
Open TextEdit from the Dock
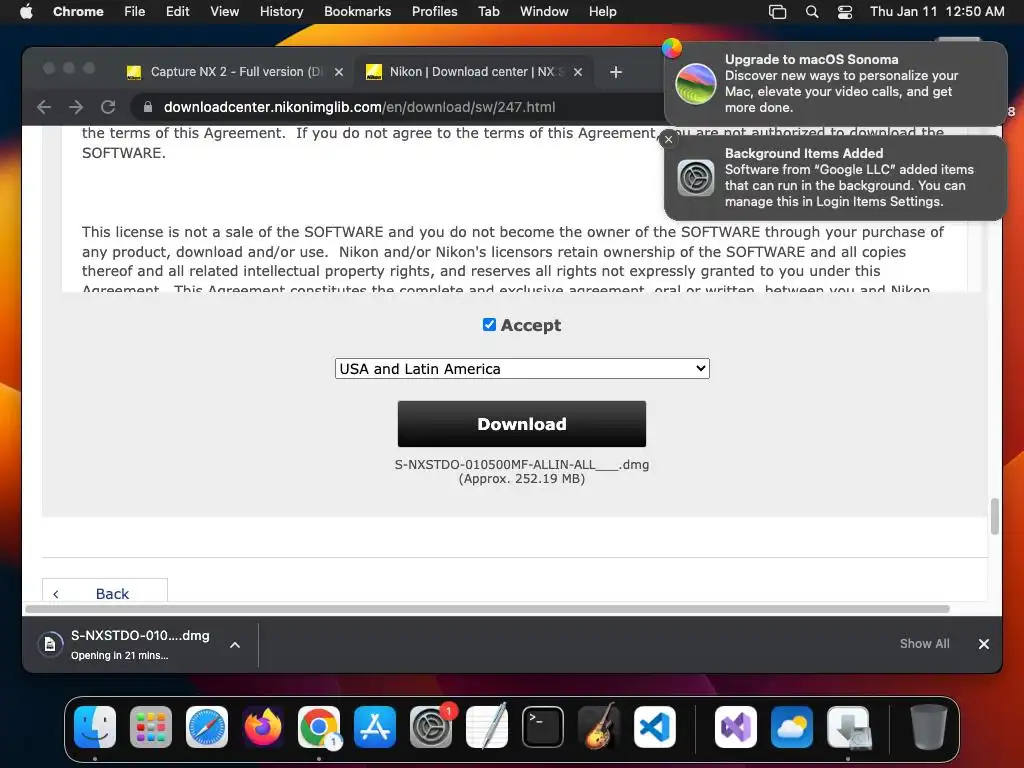[x=487, y=727]
